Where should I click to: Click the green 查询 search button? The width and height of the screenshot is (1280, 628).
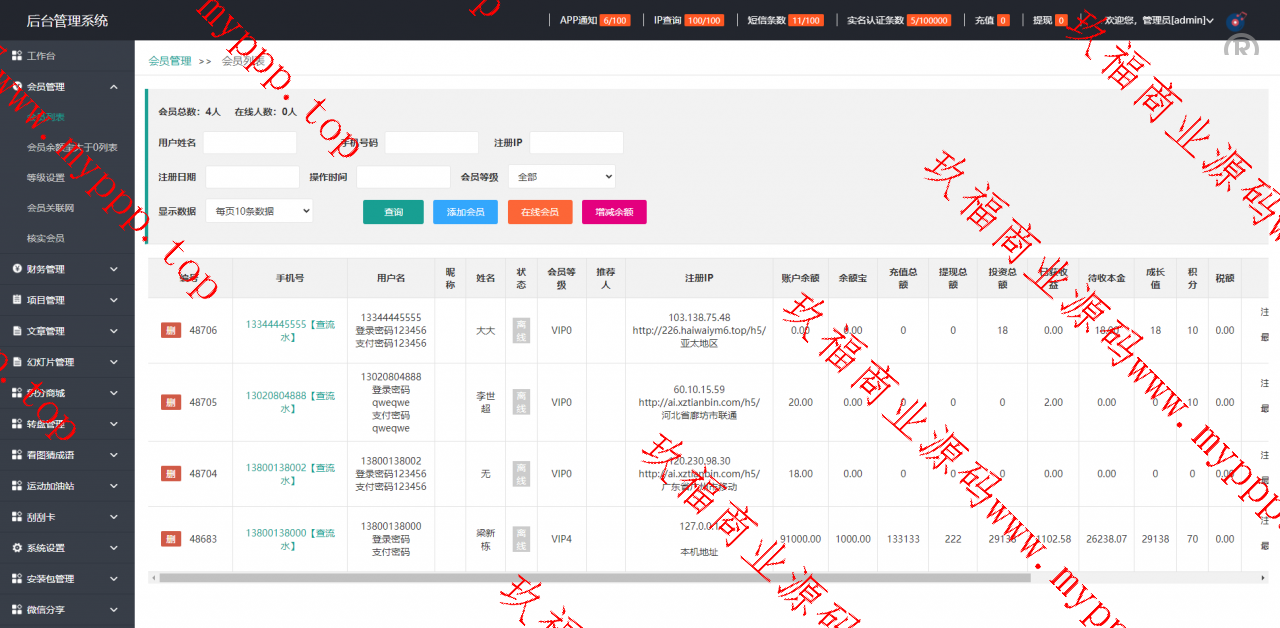[393, 212]
